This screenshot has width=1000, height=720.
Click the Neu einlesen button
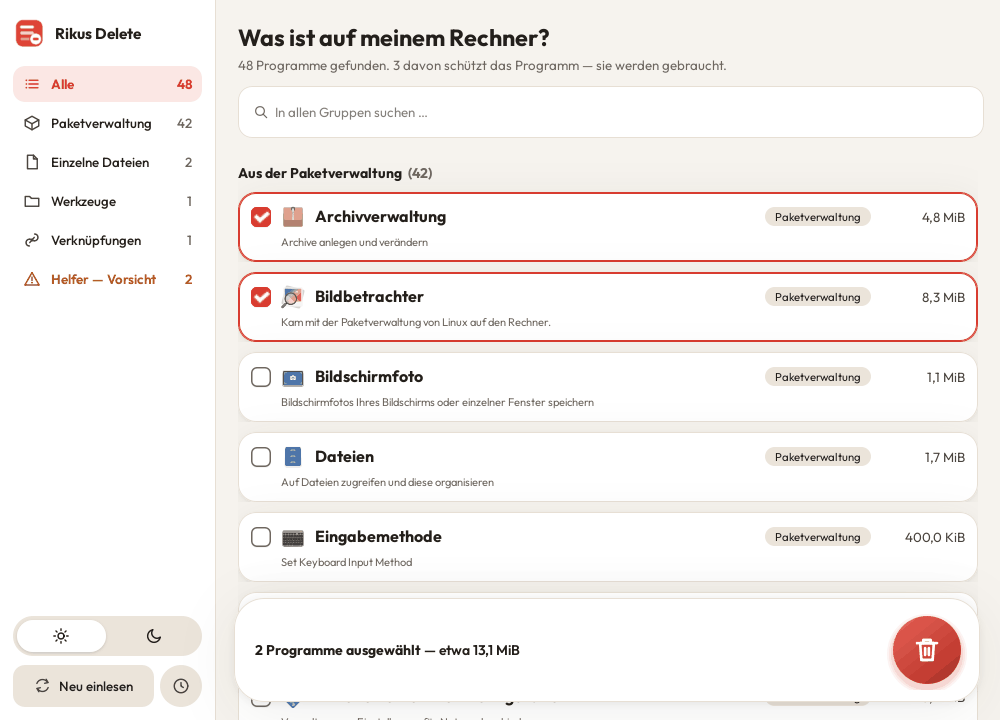tap(84, 686)
